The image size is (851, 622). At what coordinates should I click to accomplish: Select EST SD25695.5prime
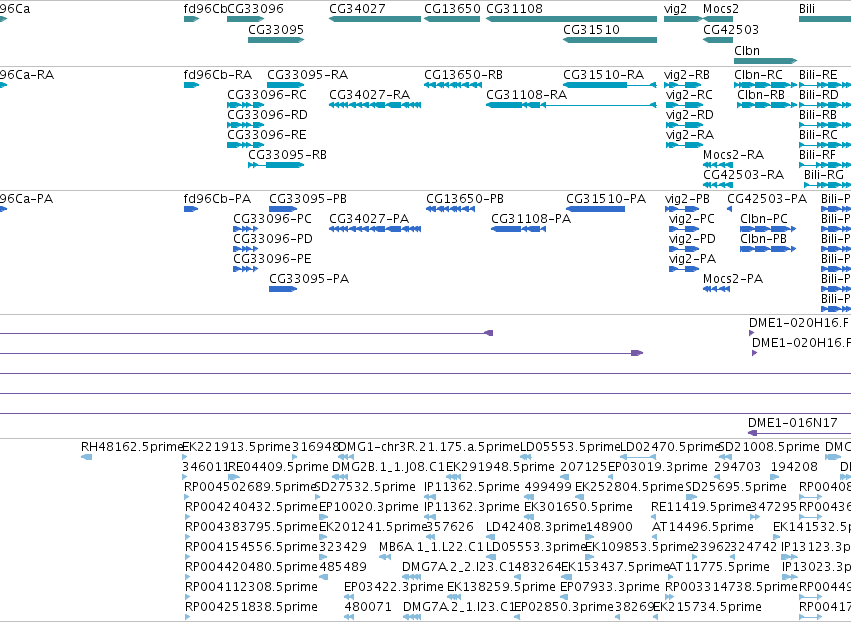[693, 497]
